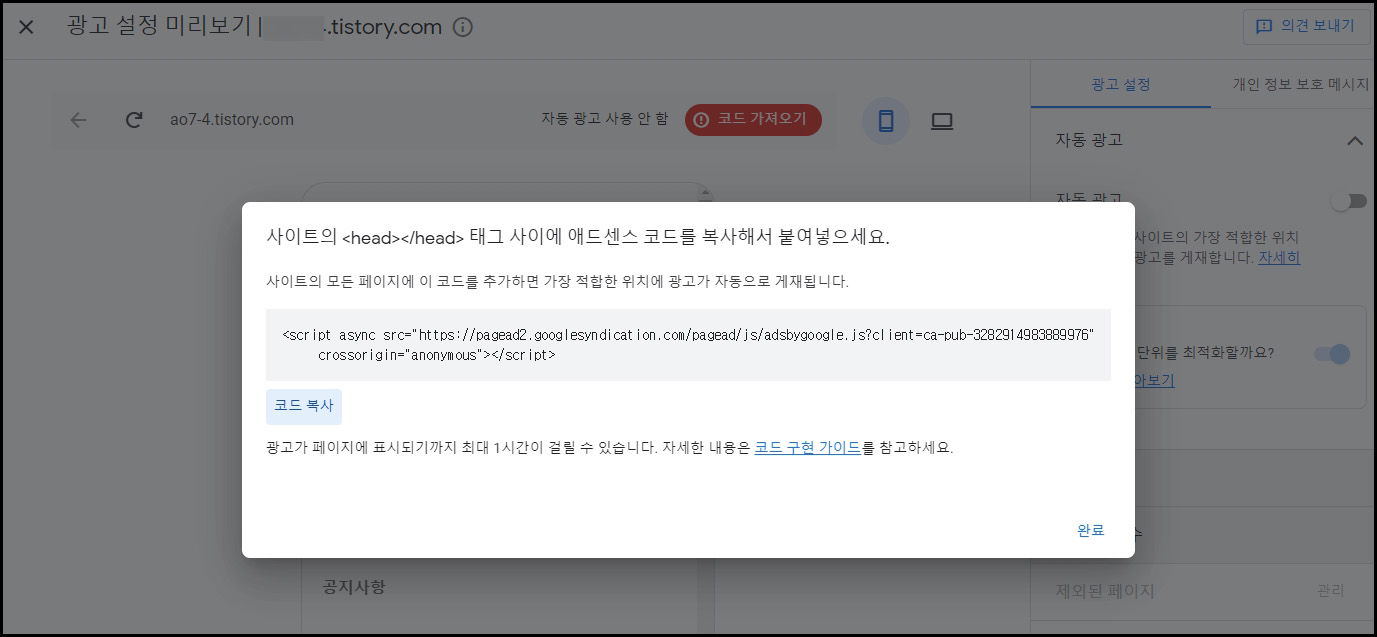Close the ad settings preview with X icon

click(27, 27)
